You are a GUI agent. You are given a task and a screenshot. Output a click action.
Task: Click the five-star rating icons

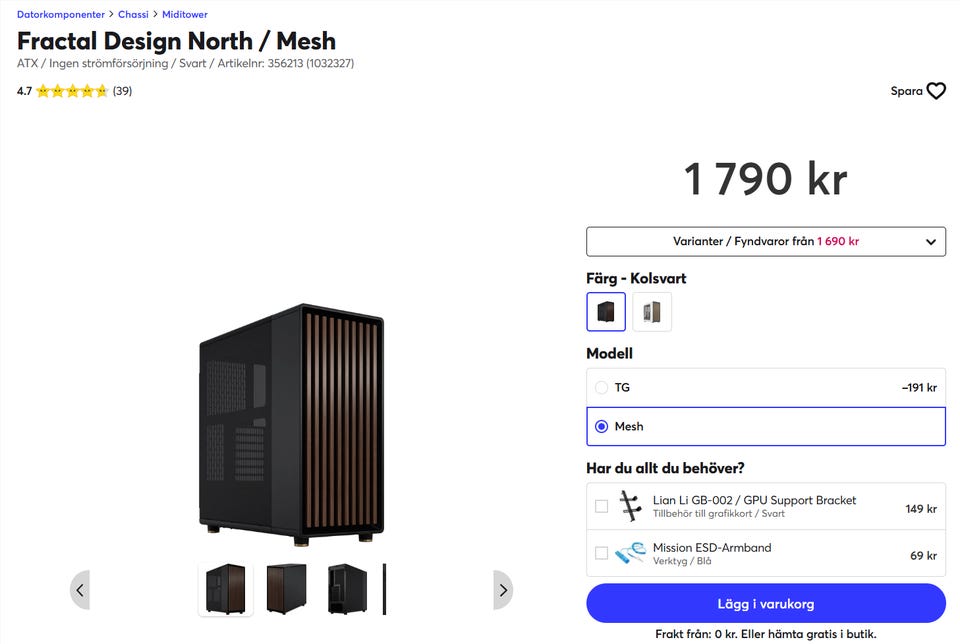[72, 91]
